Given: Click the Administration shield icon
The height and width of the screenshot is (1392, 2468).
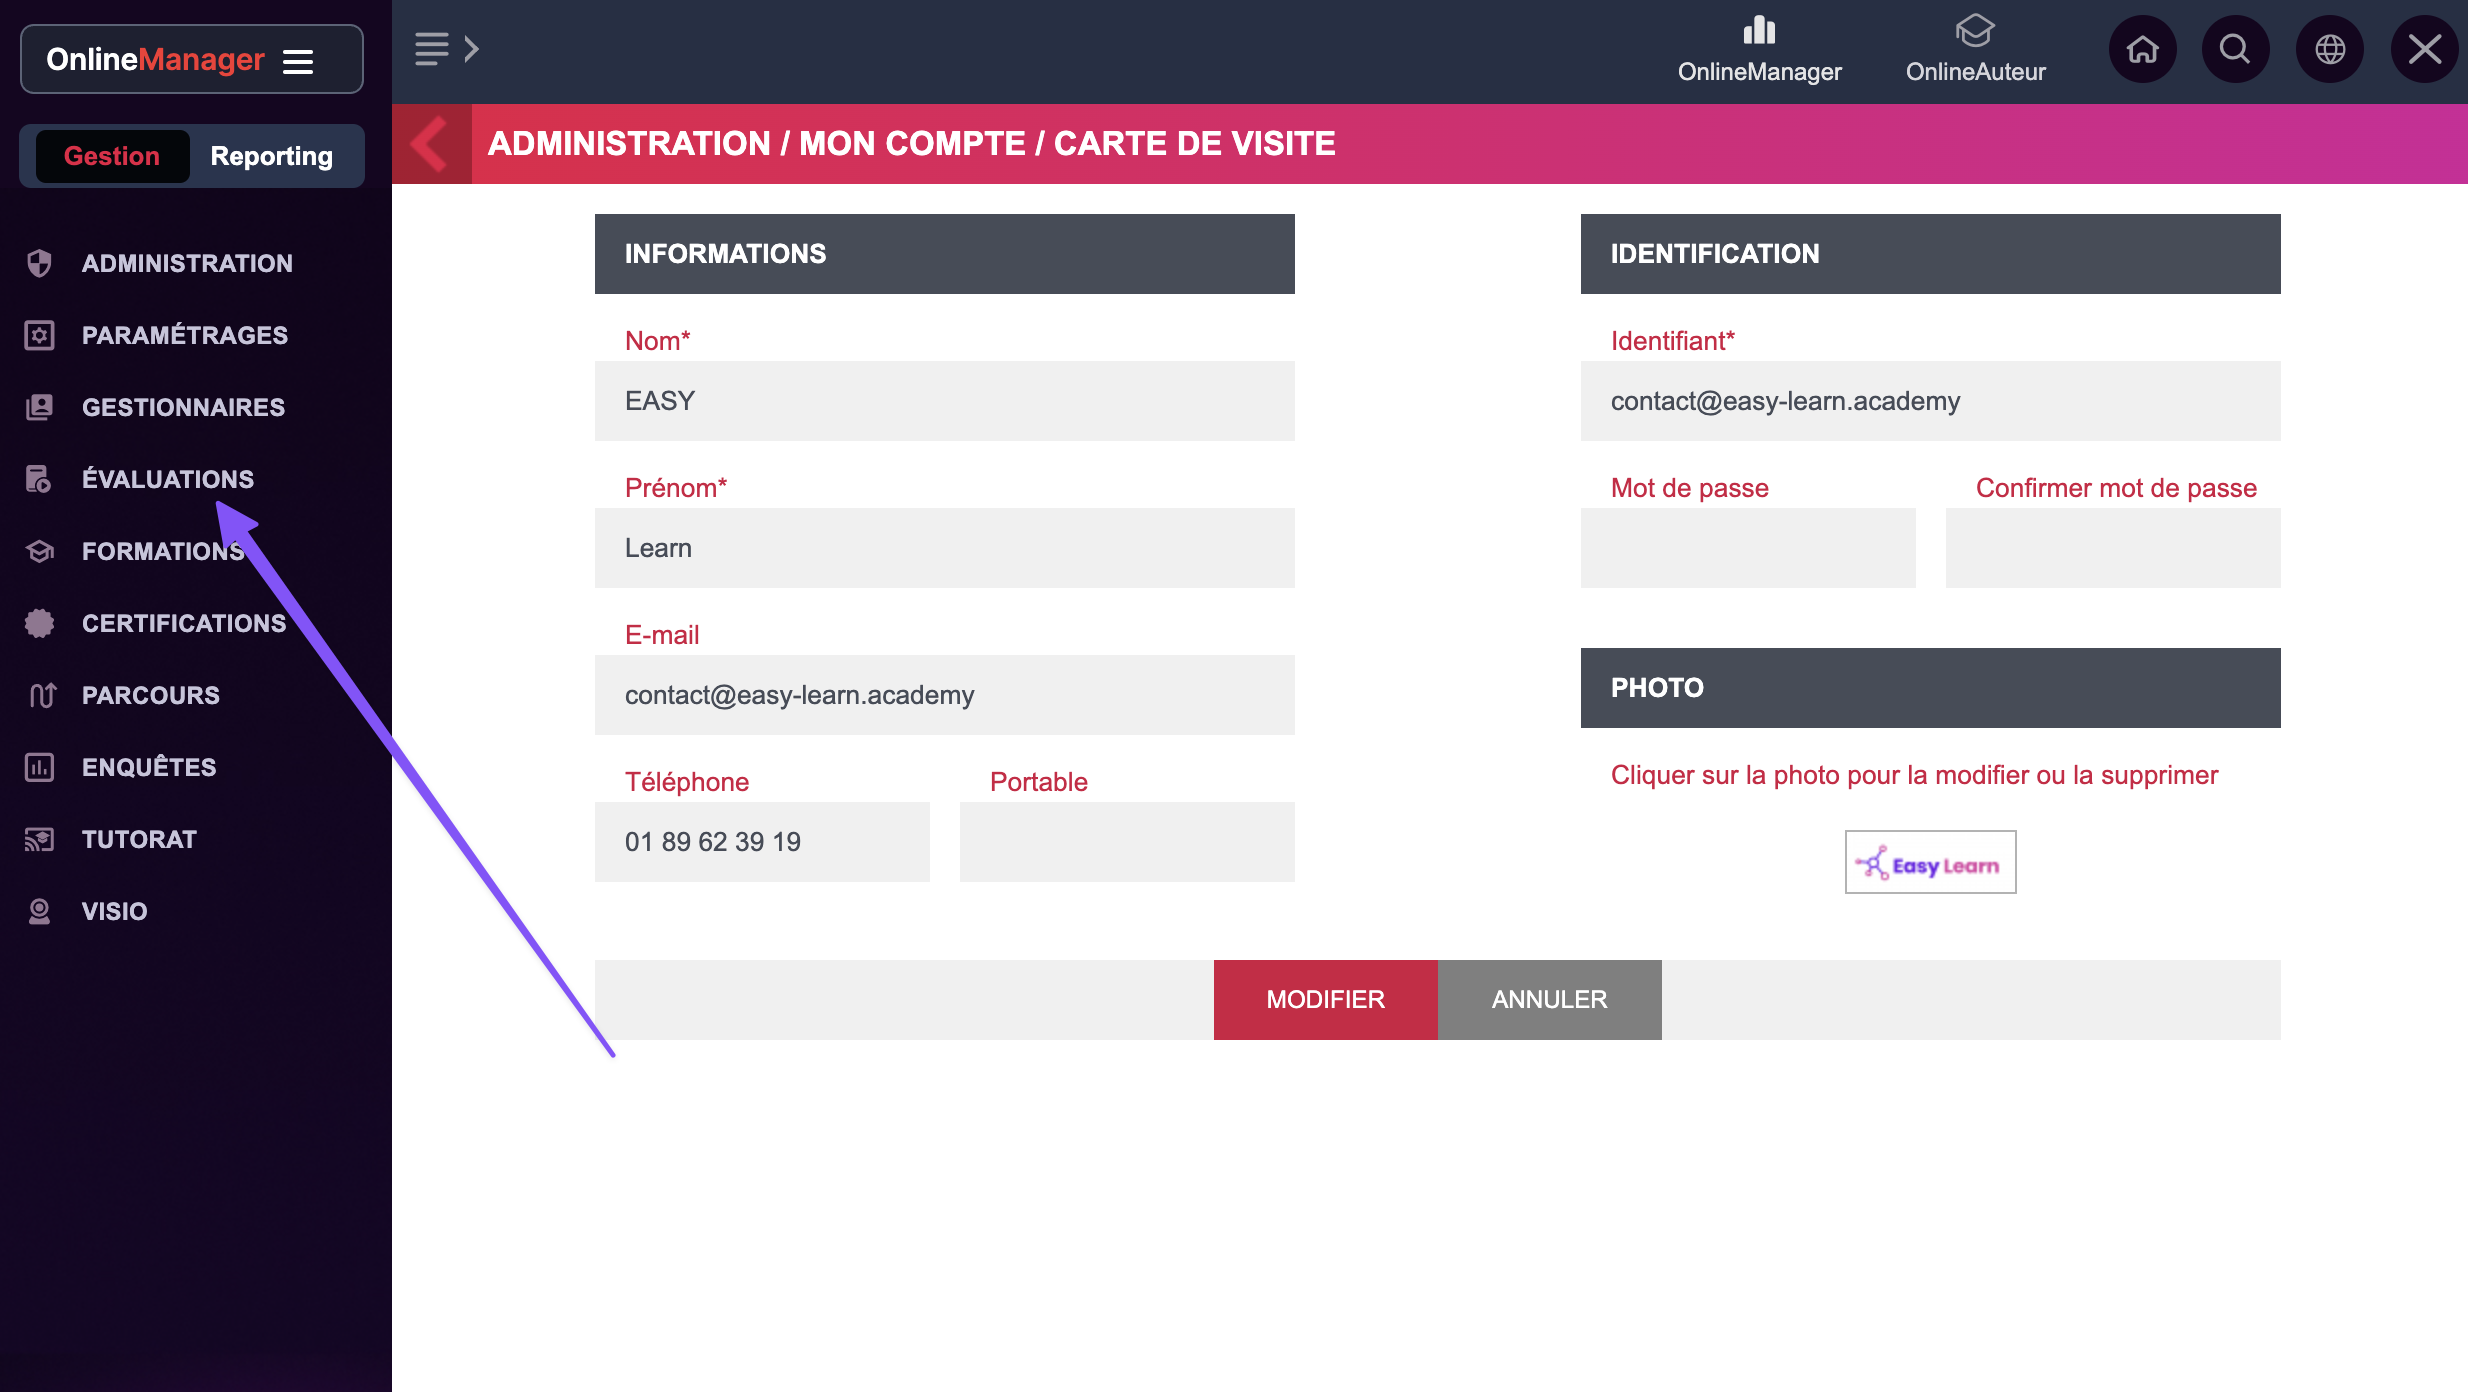Looking at the screenshot, I should coord(39,263).
